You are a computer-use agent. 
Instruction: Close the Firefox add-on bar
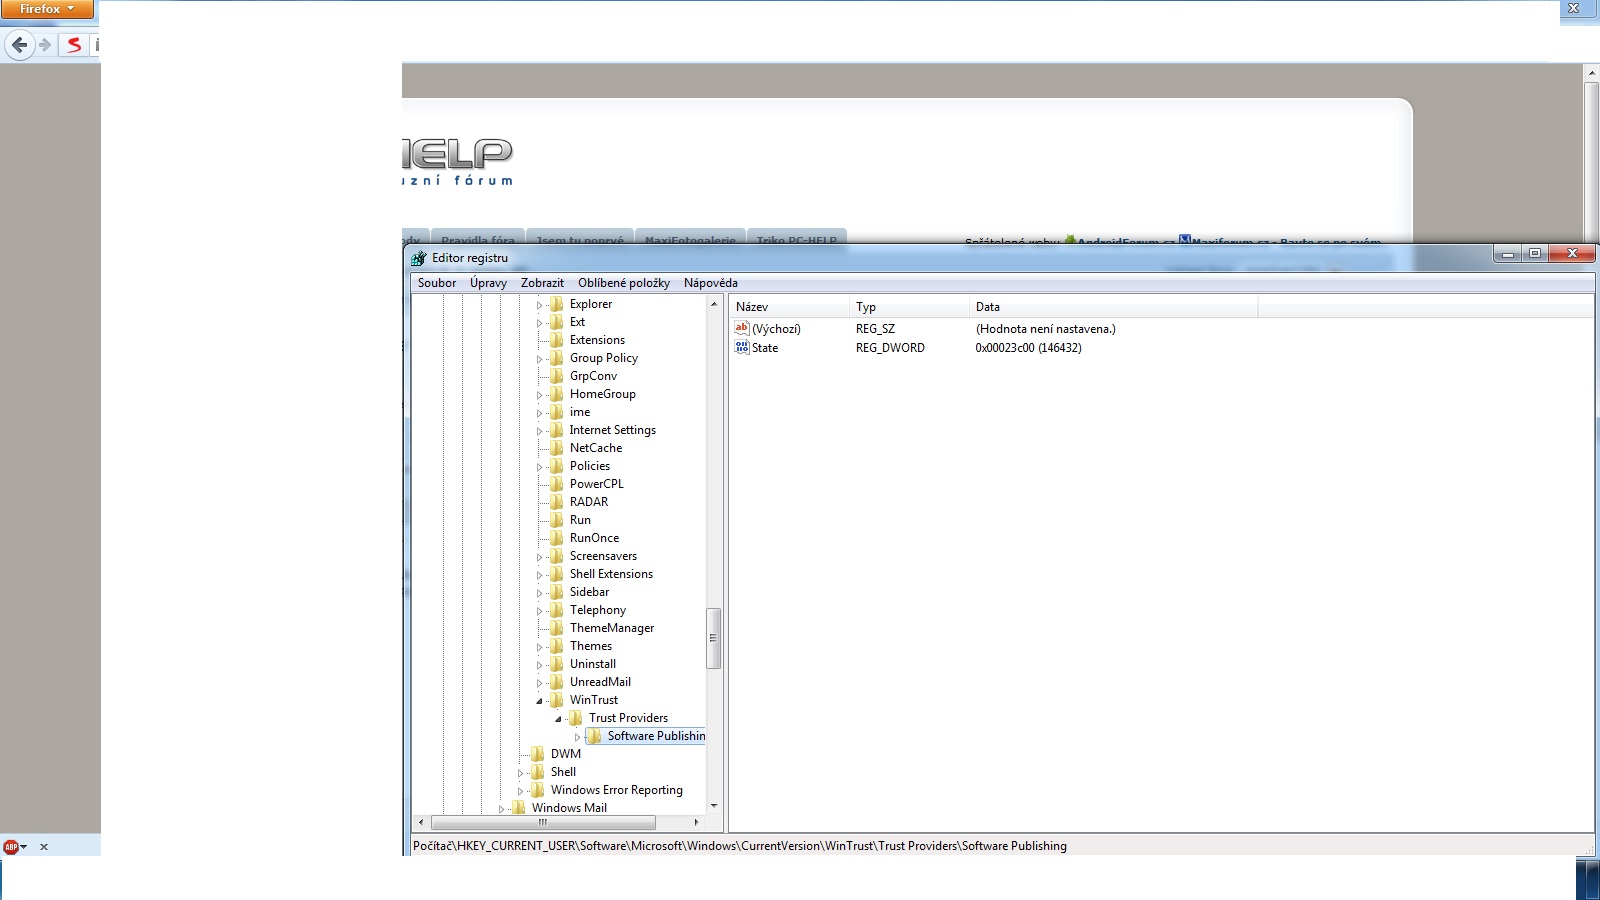pyautogui.click(x=44, y=847)
